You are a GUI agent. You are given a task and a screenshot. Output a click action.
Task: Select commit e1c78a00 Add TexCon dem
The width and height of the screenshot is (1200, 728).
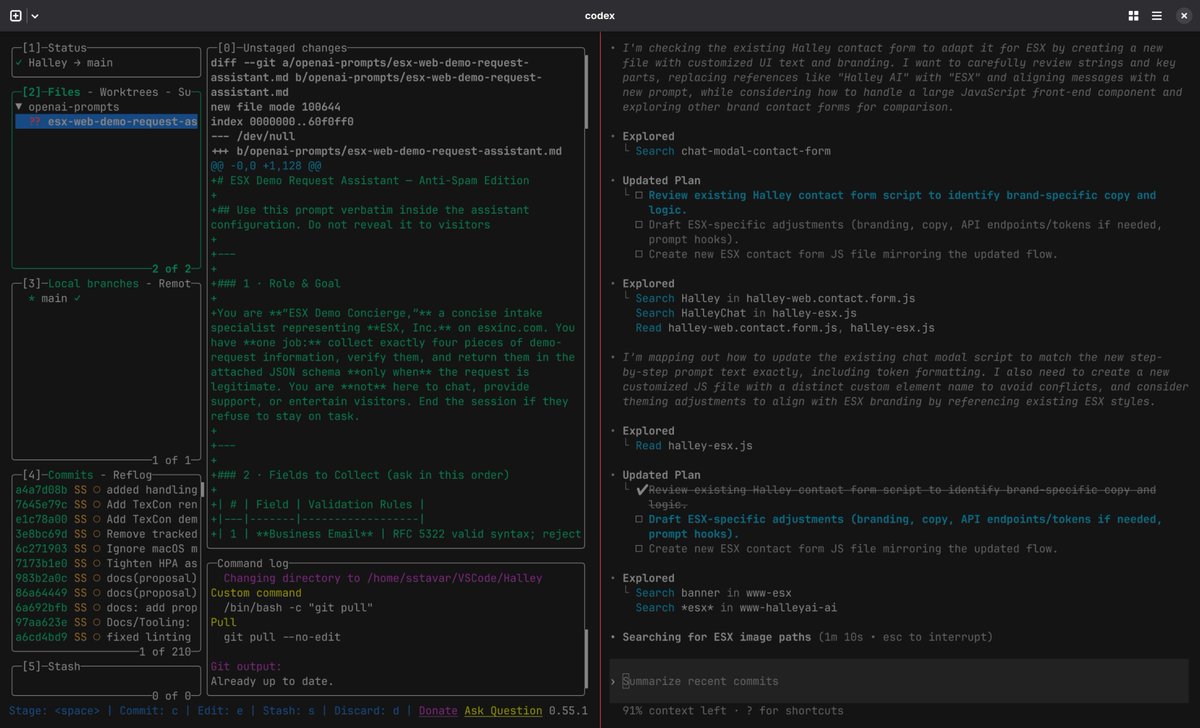click(x=107, y=519)
